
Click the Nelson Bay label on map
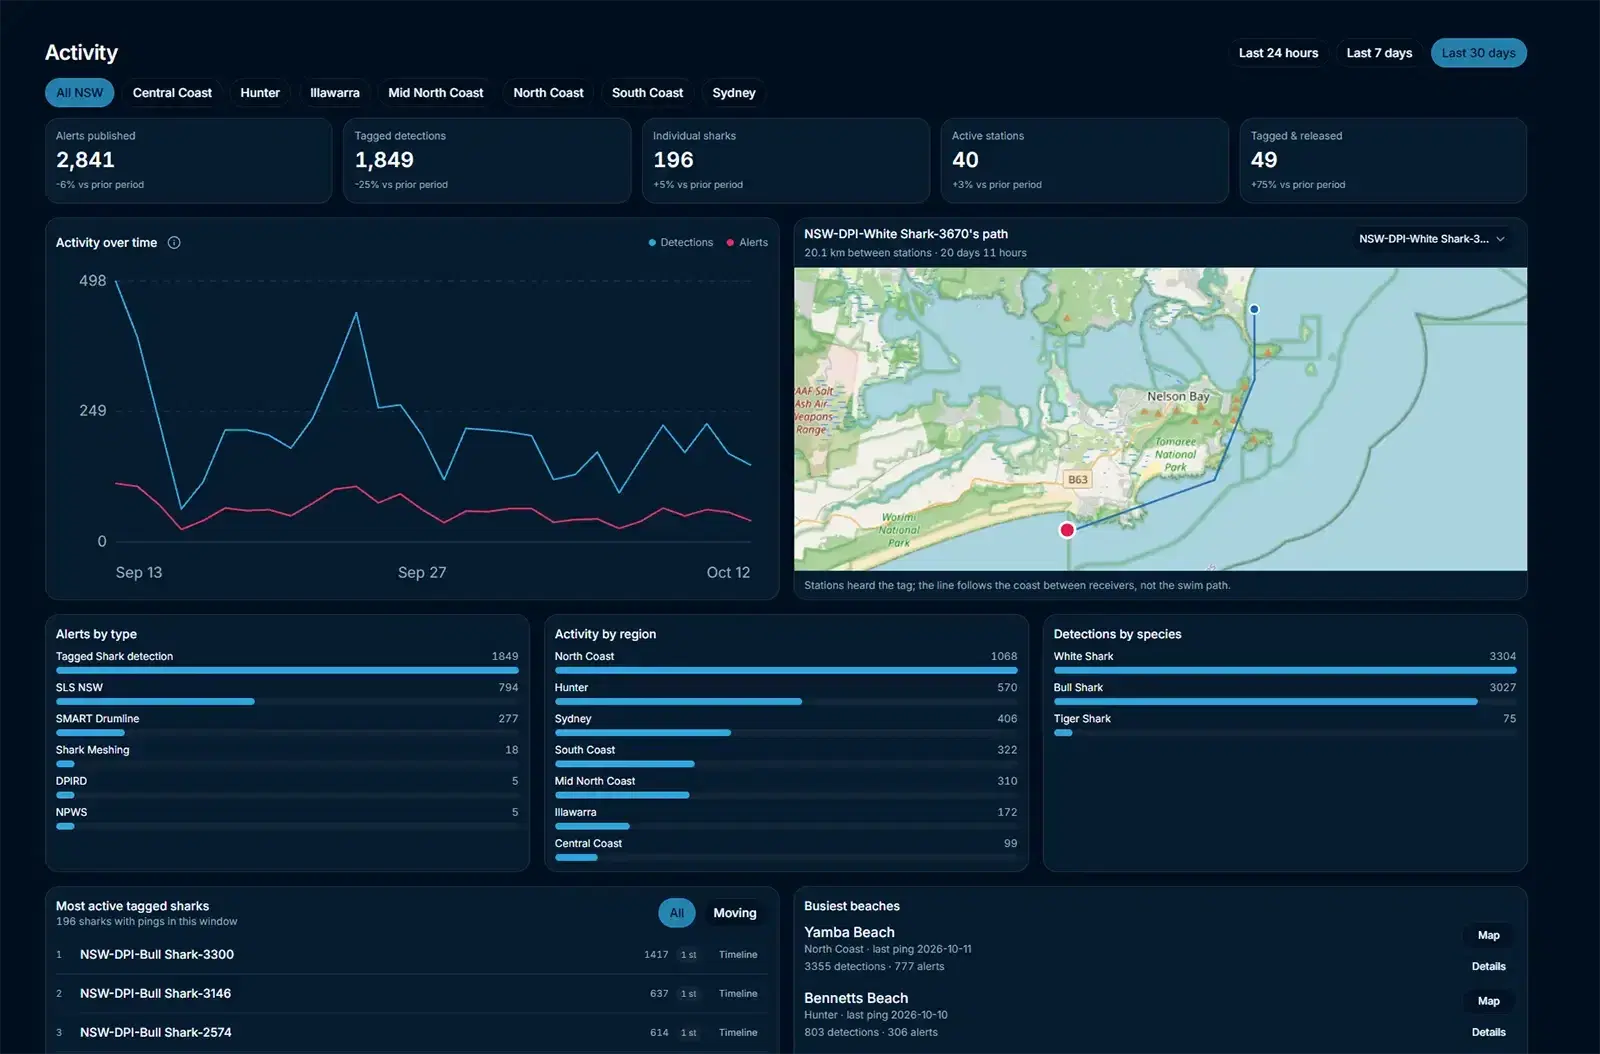pyautogui.click(x=1178, y=397)
